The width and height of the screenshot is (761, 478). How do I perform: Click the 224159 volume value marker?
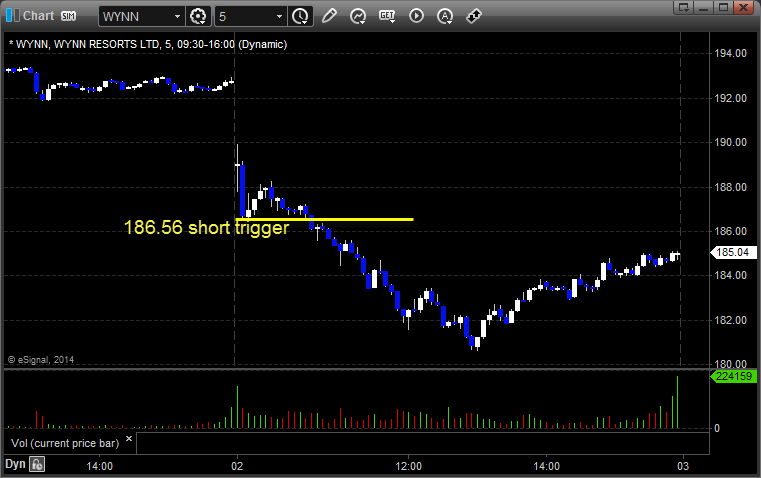click(733, 376)
